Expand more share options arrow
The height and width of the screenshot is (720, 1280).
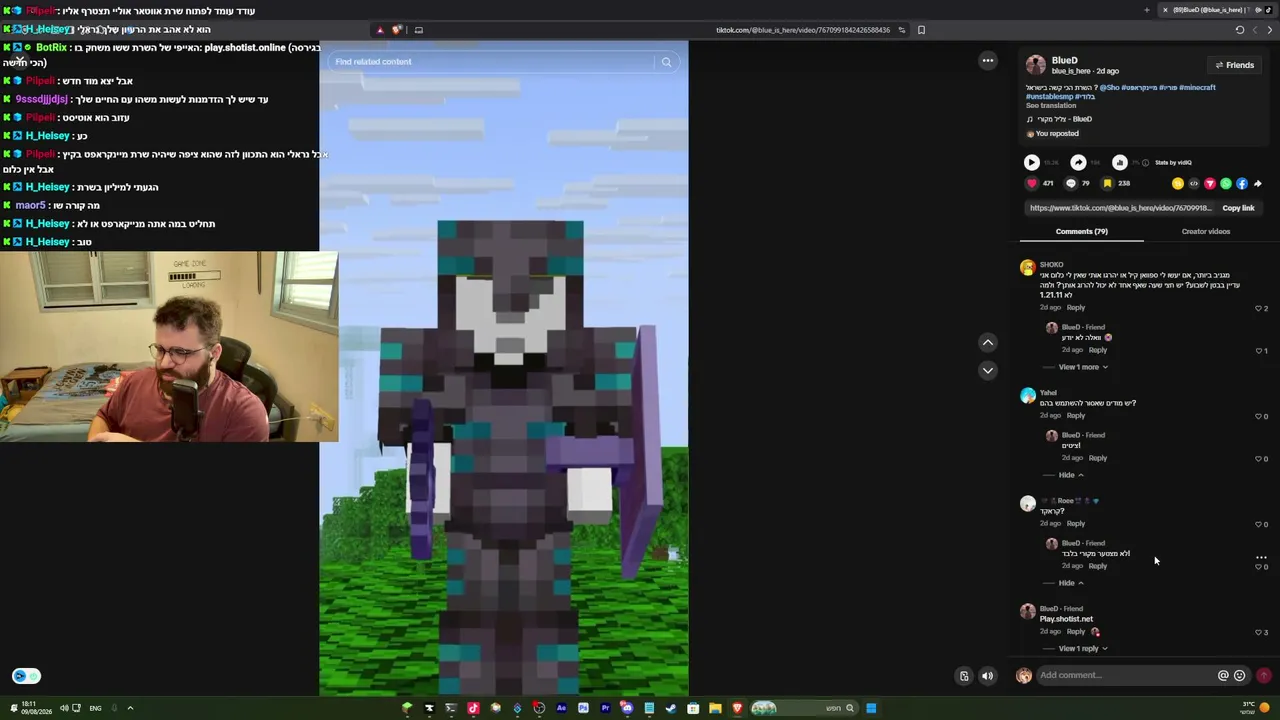coord(1258,184)
